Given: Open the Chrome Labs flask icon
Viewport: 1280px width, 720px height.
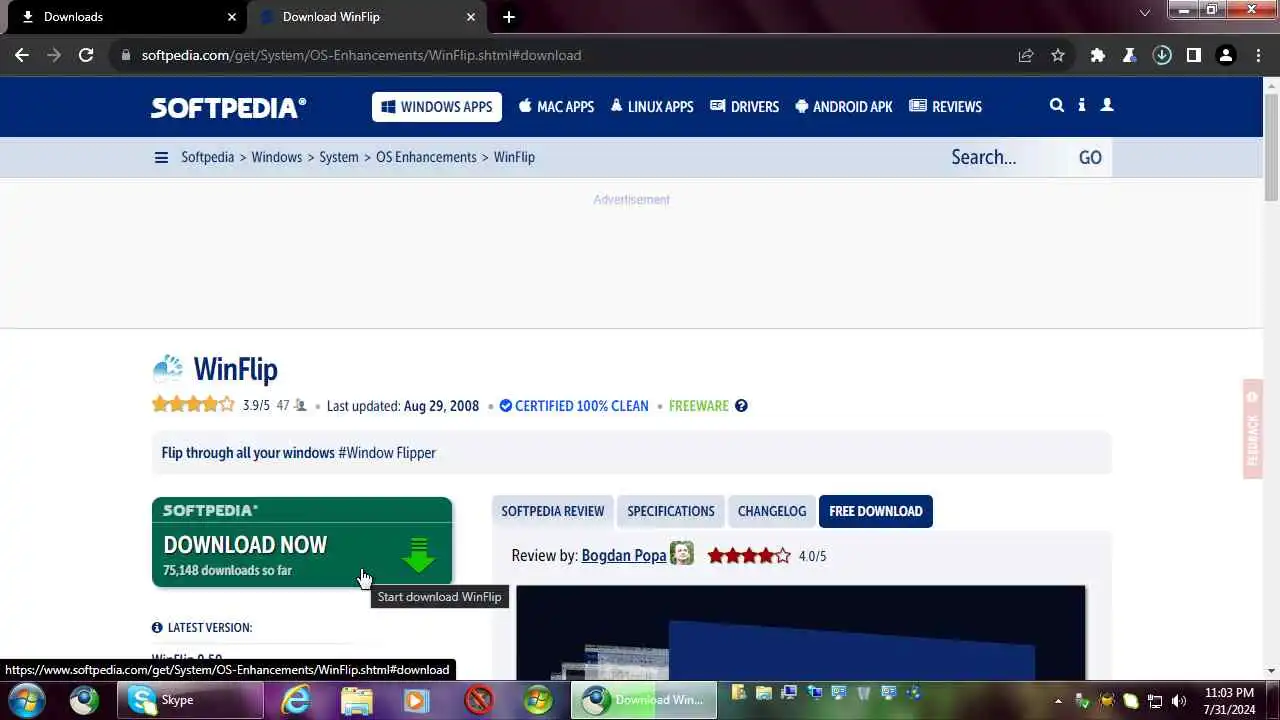Looking at the screenshot, I should coord(1130,55).
